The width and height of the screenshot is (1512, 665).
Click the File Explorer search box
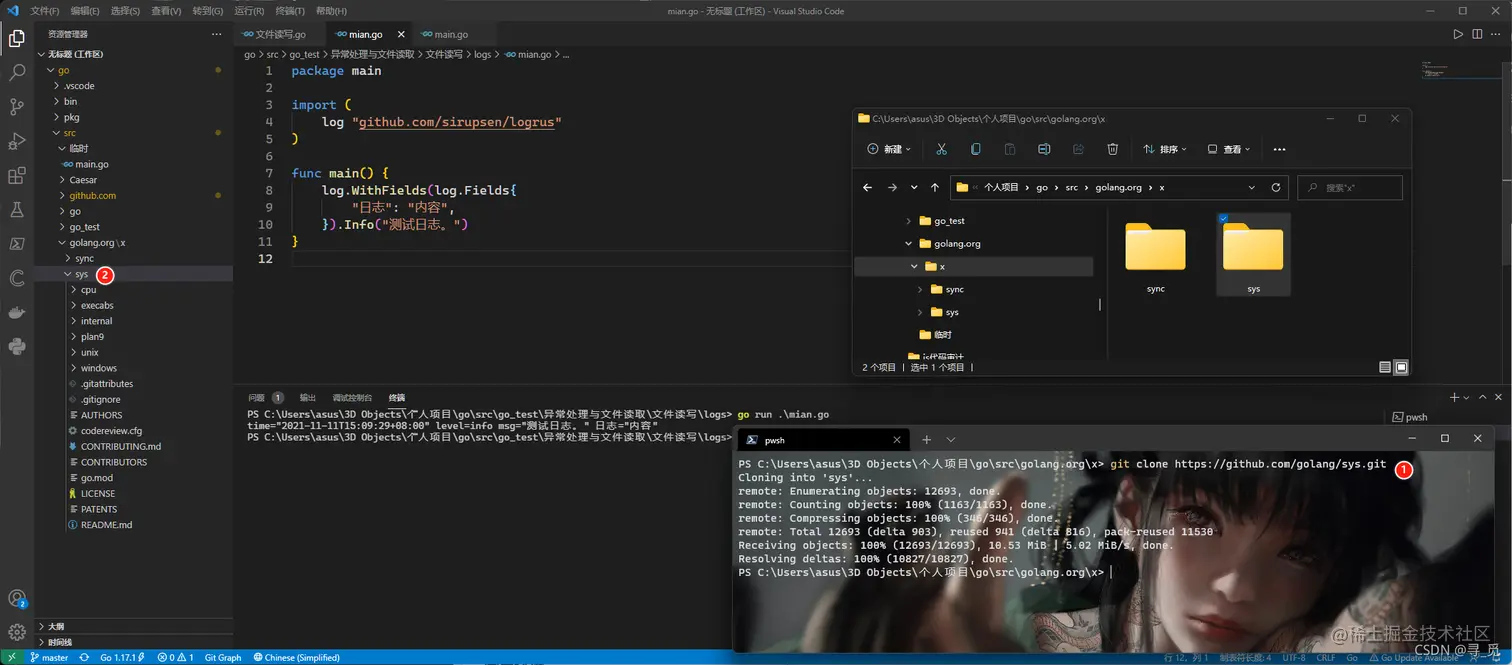(x=1350, y=187)
